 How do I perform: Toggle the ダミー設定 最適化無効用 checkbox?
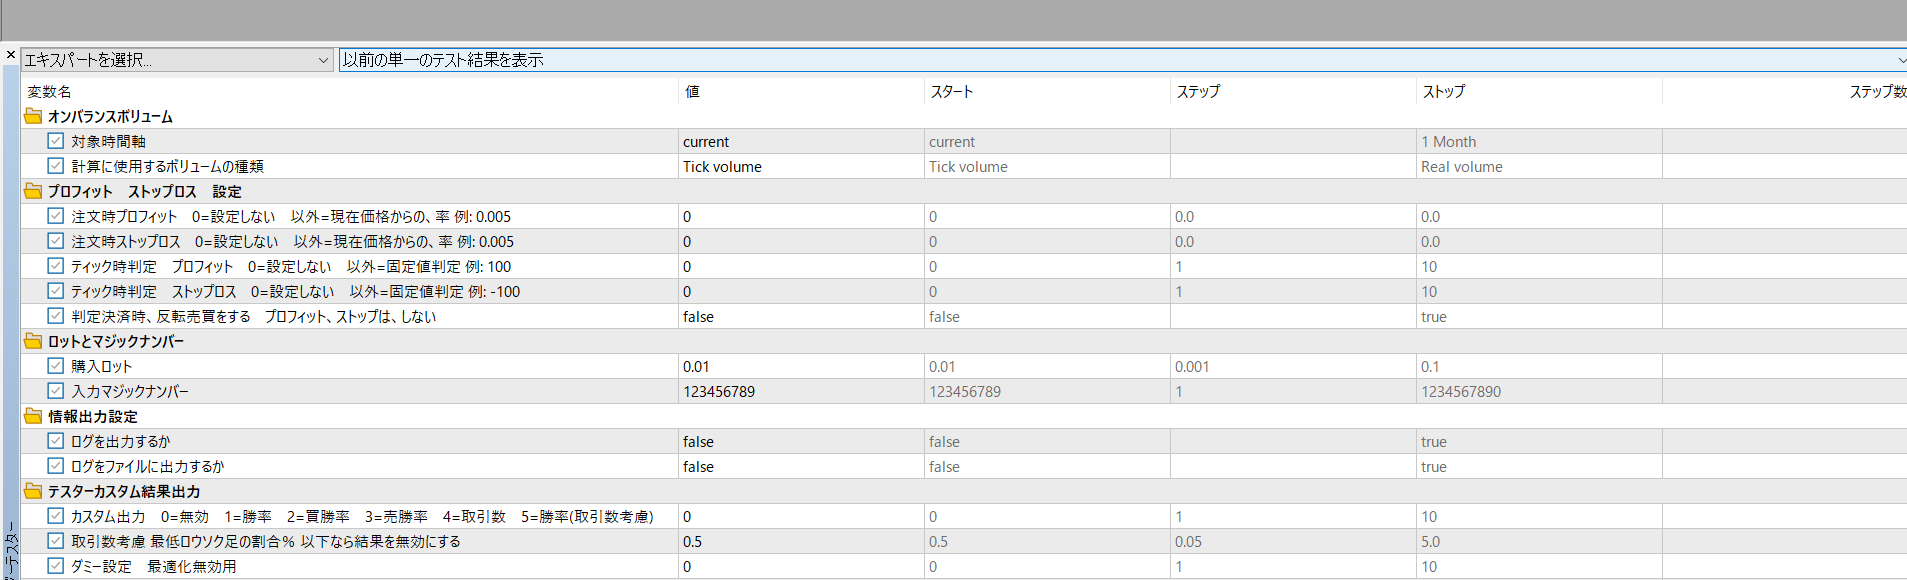(56, 566)
